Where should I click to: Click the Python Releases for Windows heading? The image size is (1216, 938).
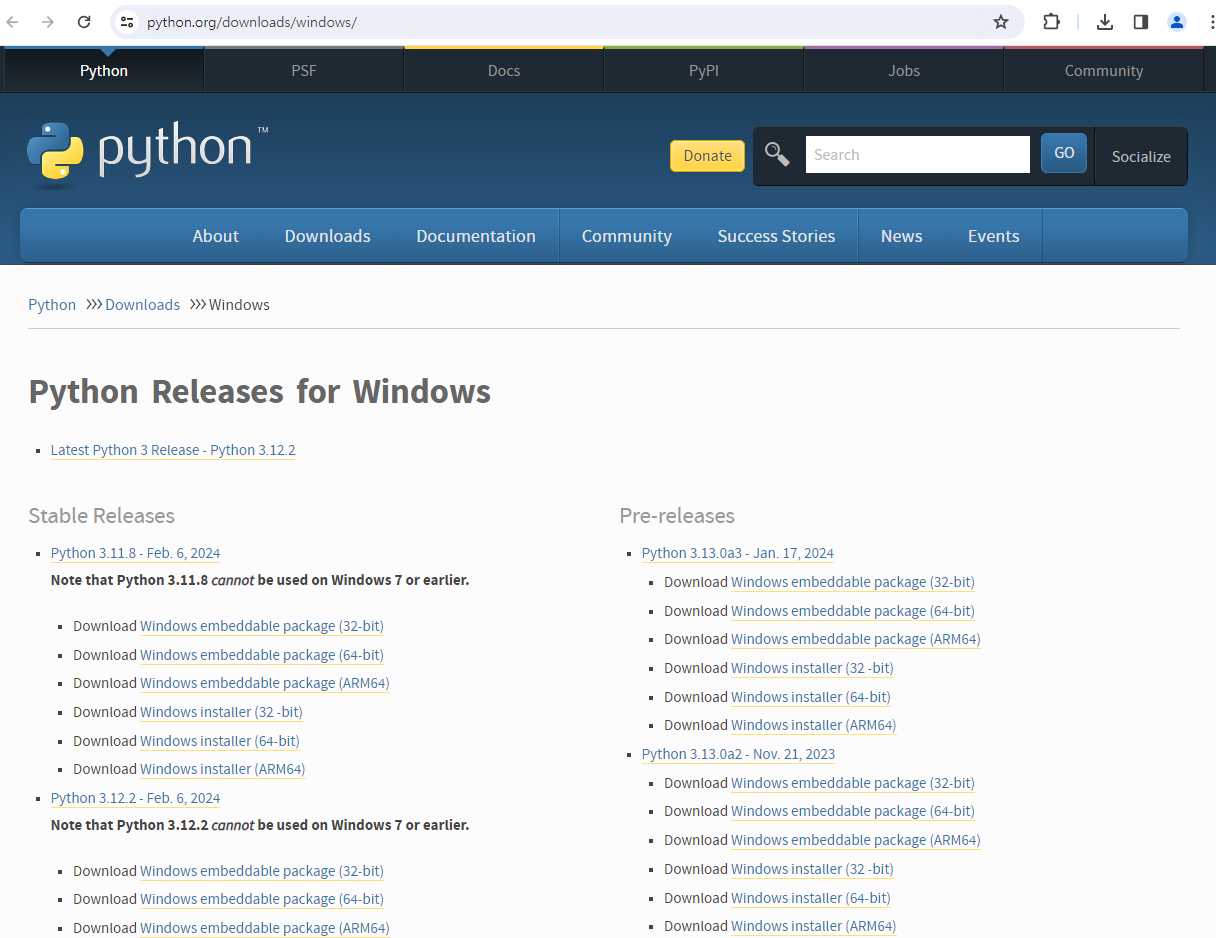click(259, 391)
